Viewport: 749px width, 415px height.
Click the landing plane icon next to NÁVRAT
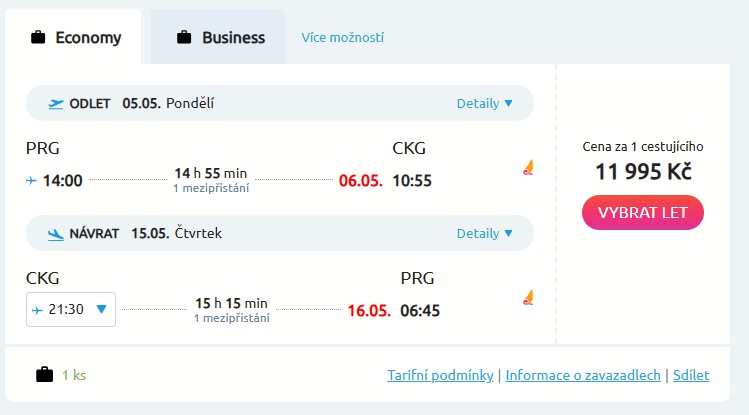pos(56,233)
